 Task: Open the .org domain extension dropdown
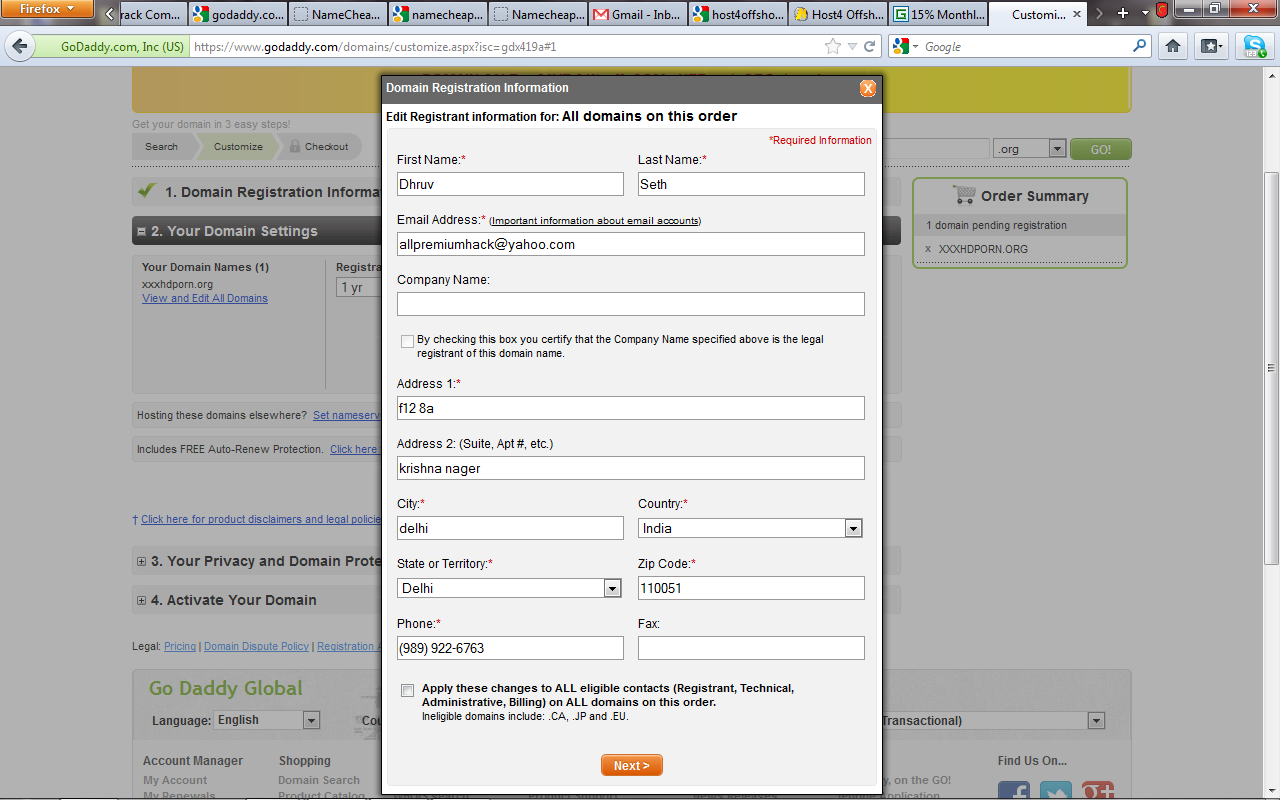1030,148
